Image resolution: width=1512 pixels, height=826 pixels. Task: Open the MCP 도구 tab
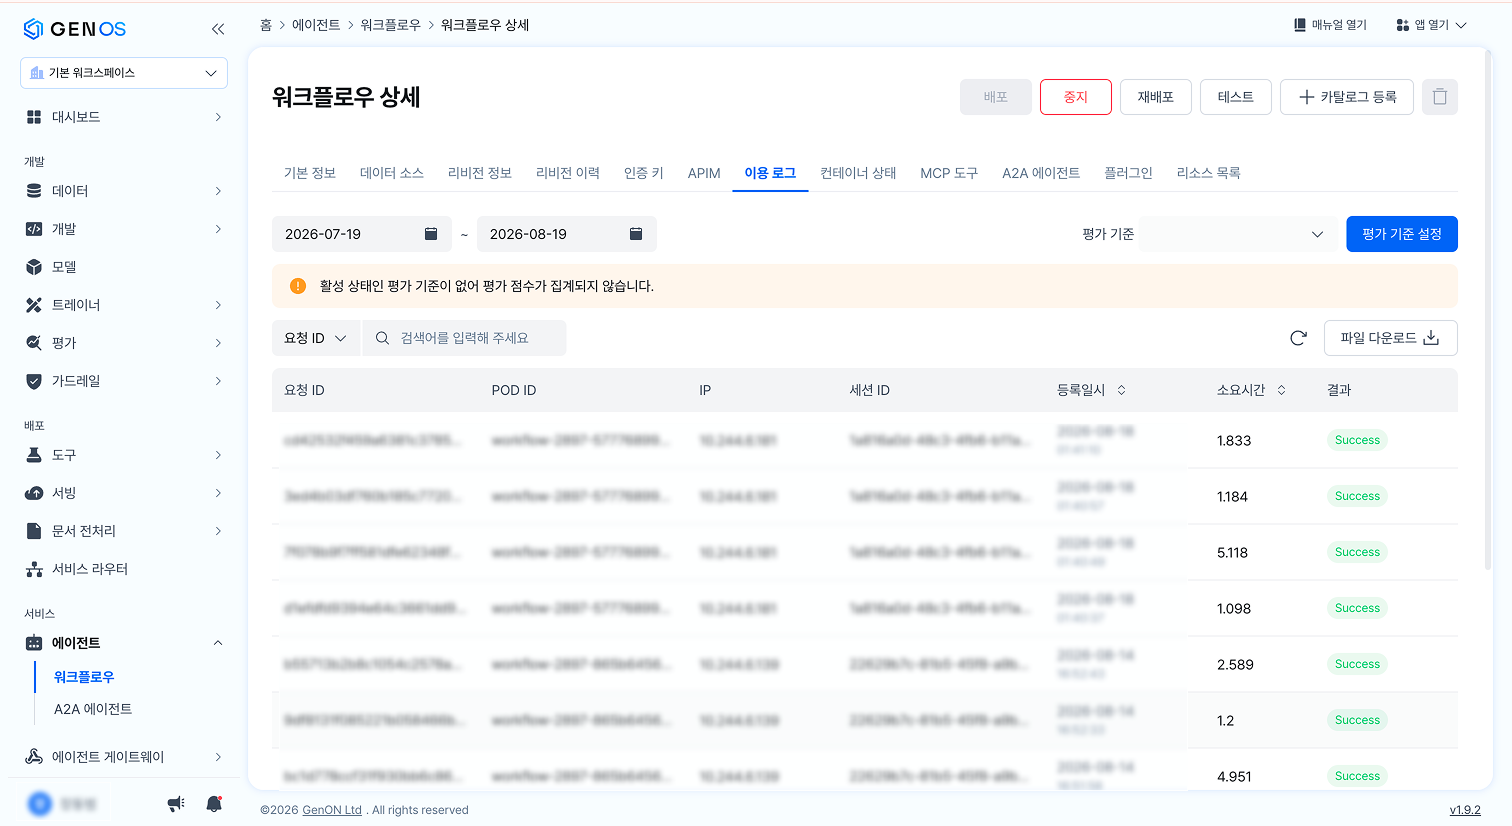[949, 173]
